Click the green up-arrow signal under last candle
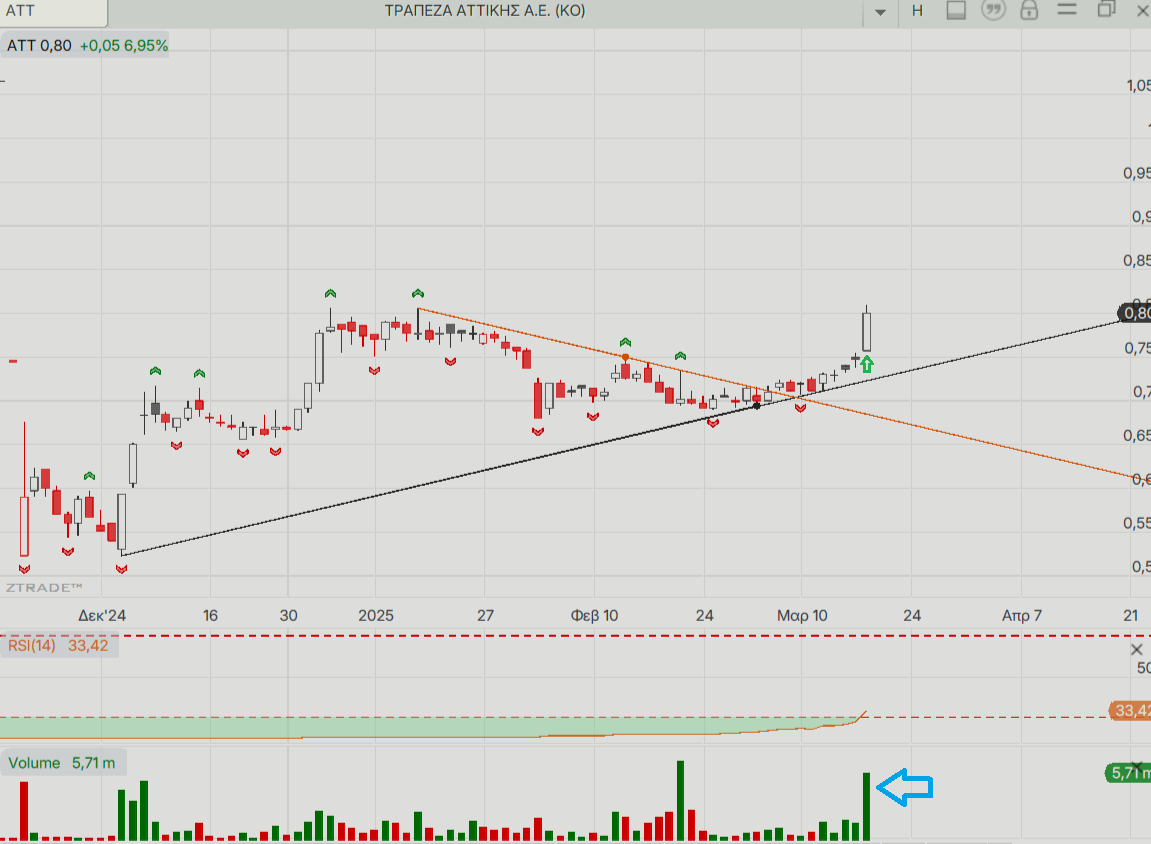 [x=866, y=365]
